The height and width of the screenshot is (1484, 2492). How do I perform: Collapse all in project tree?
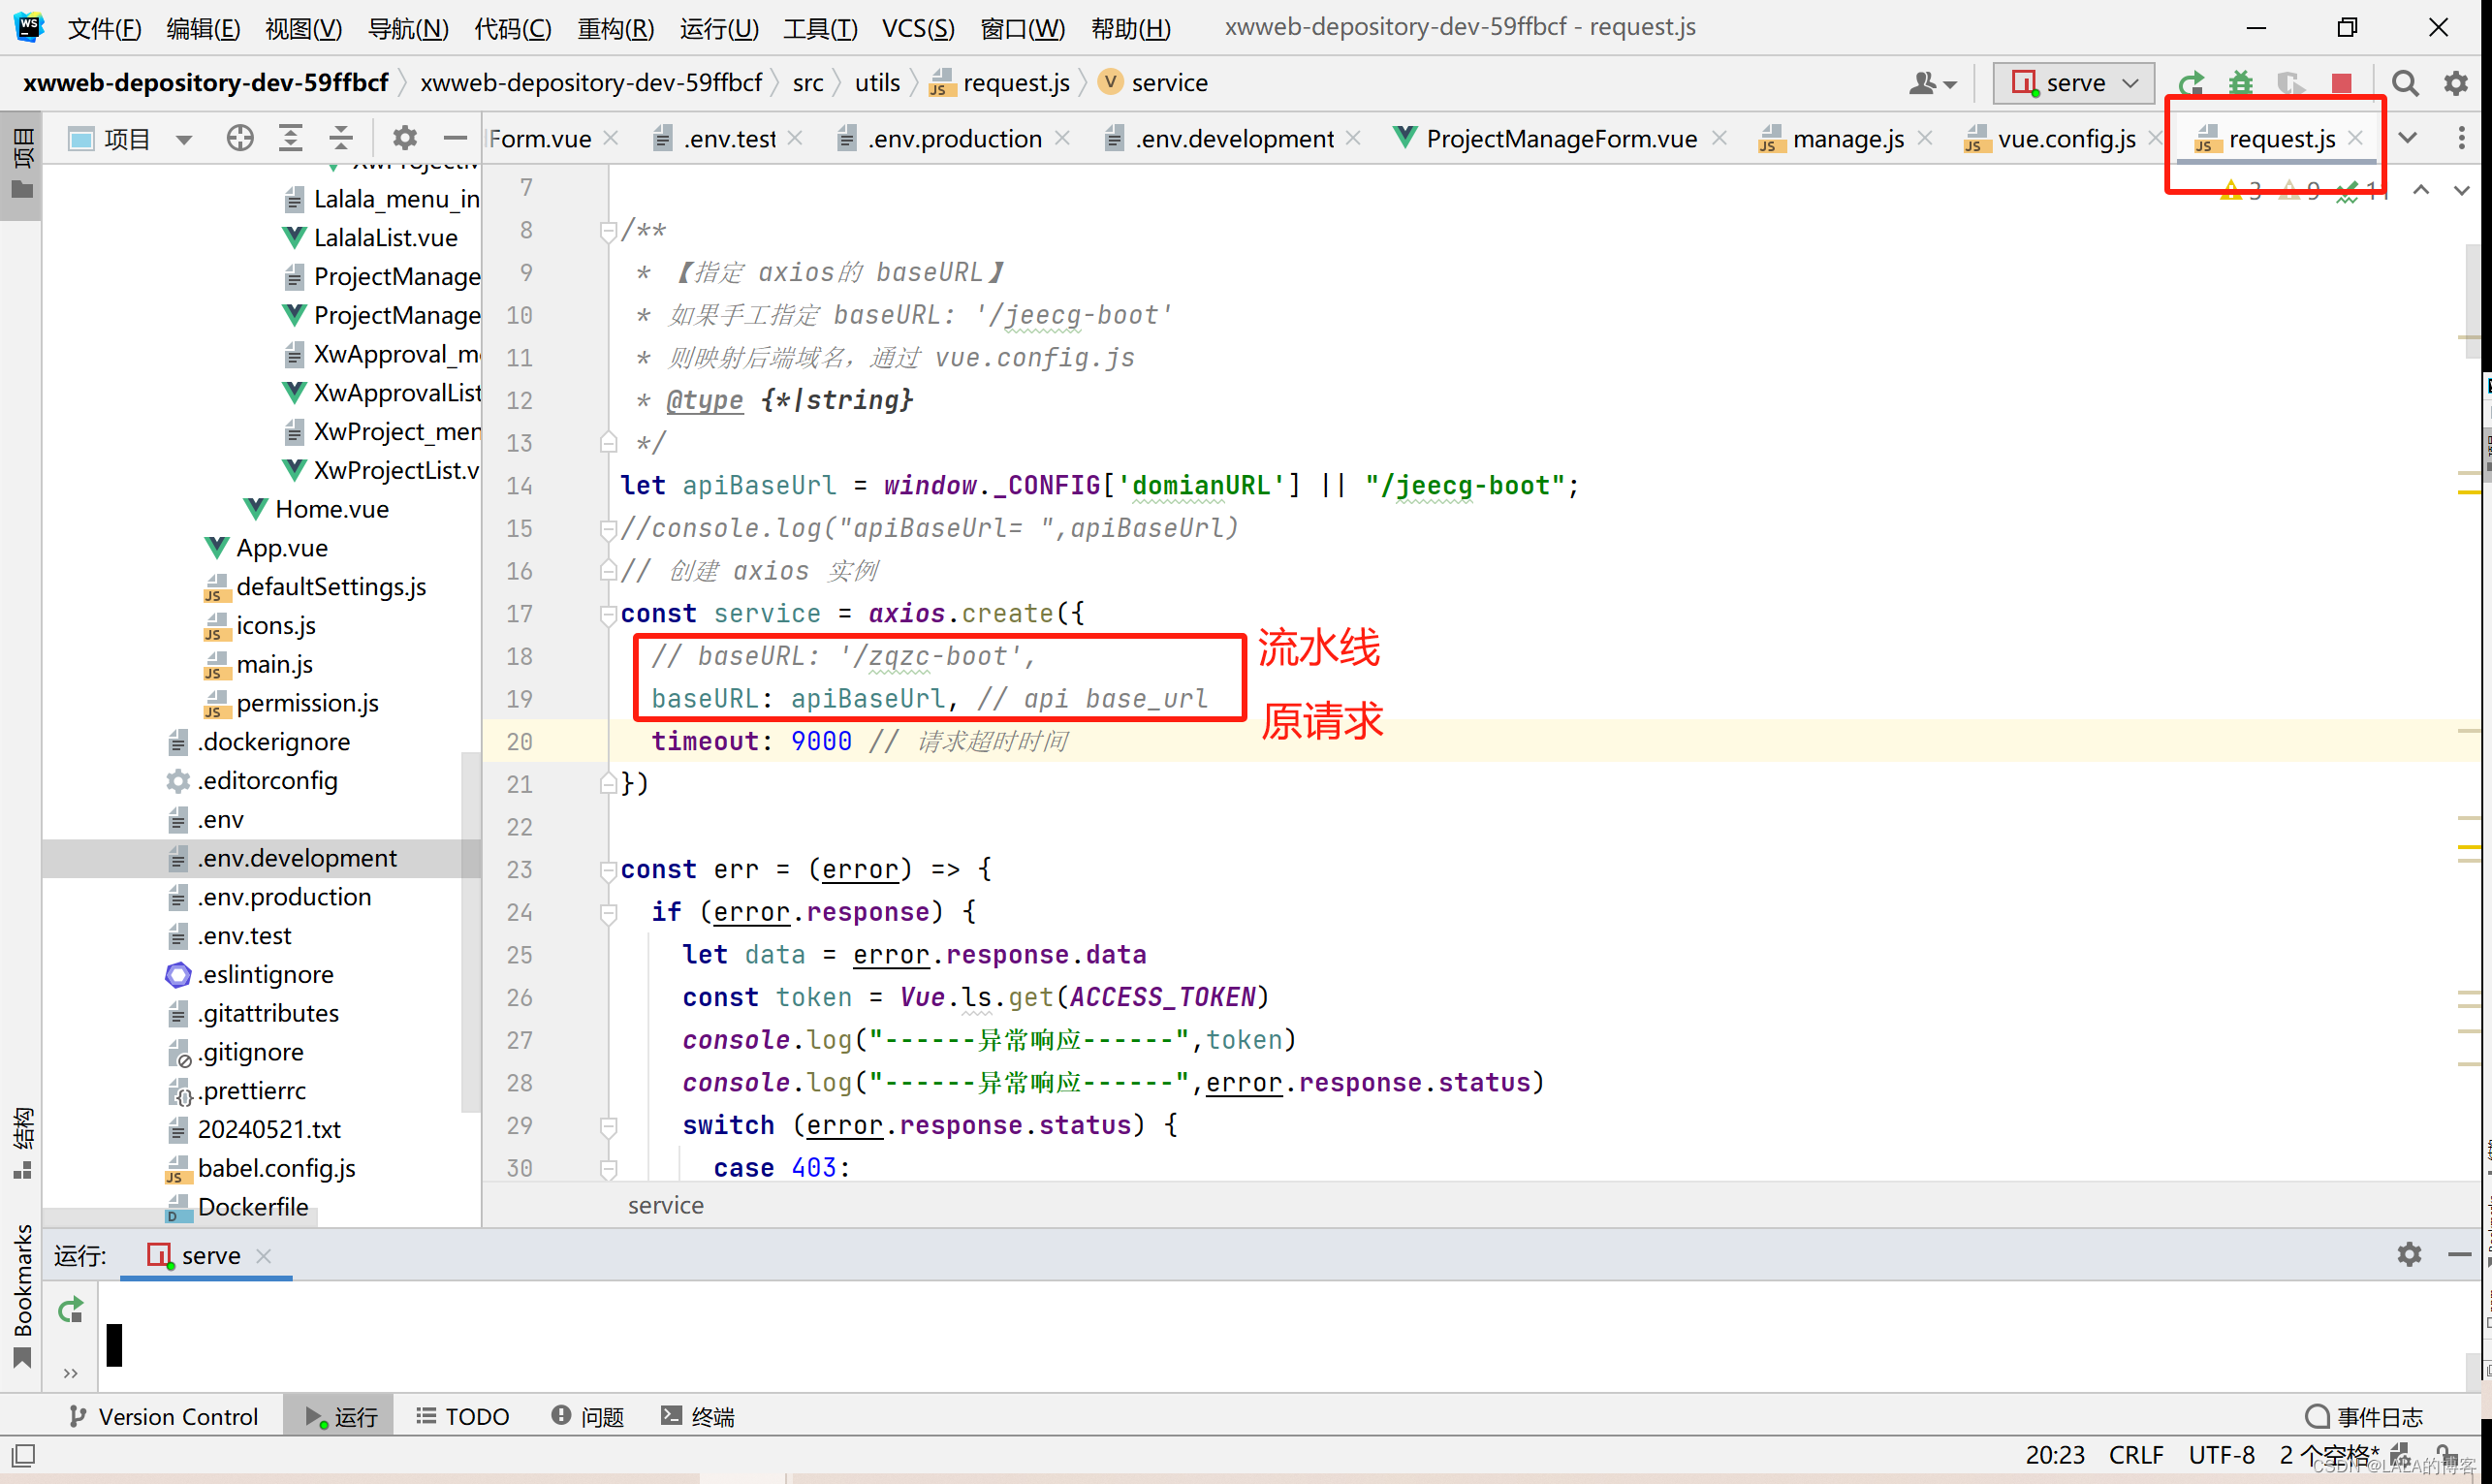coord(341,138)
